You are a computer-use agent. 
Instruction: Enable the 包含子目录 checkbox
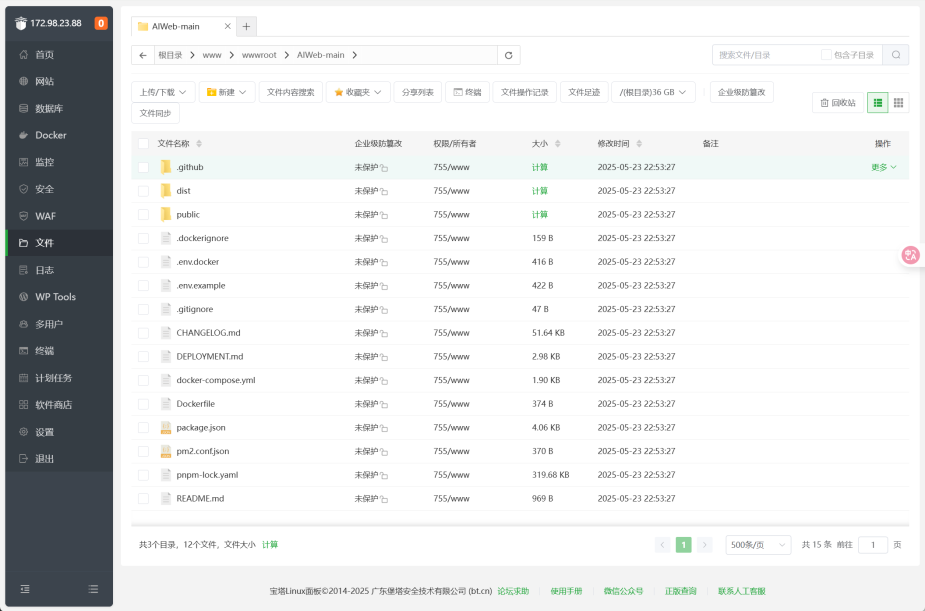coord(826,55)
